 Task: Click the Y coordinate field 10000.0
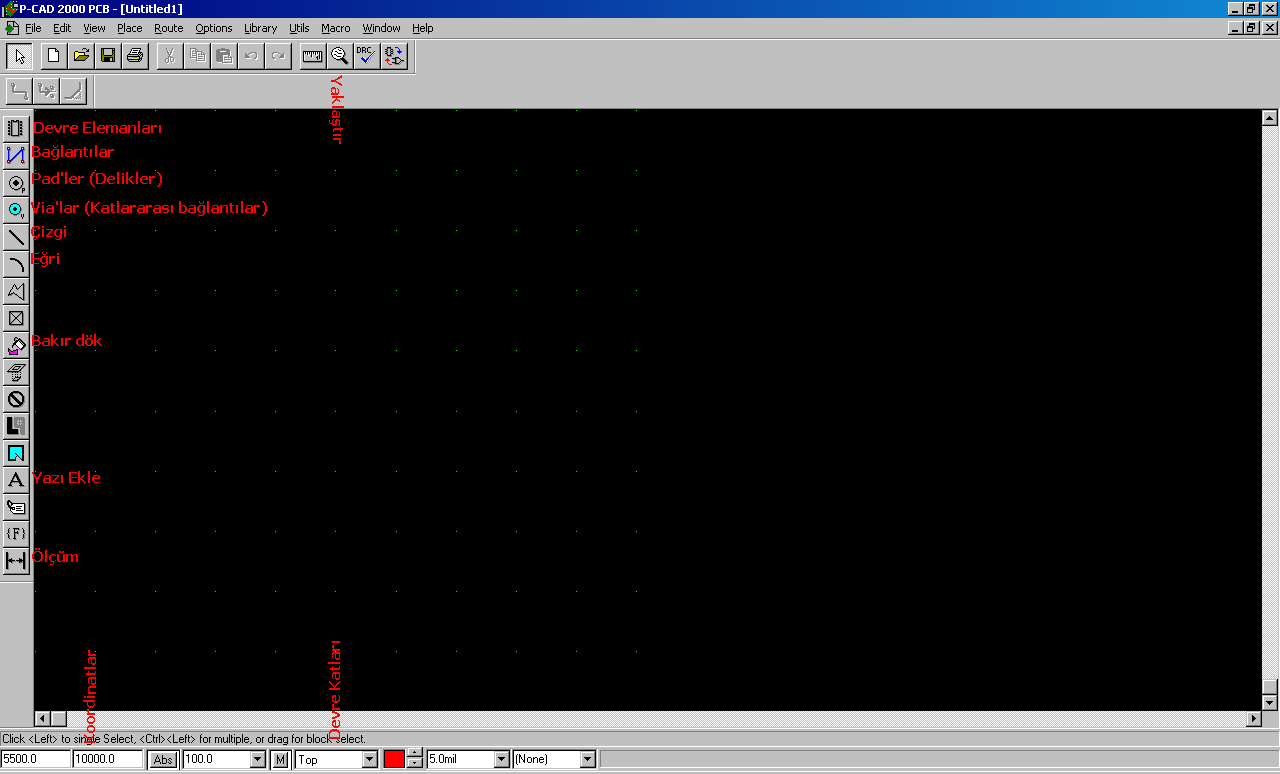tap(108, 760)
